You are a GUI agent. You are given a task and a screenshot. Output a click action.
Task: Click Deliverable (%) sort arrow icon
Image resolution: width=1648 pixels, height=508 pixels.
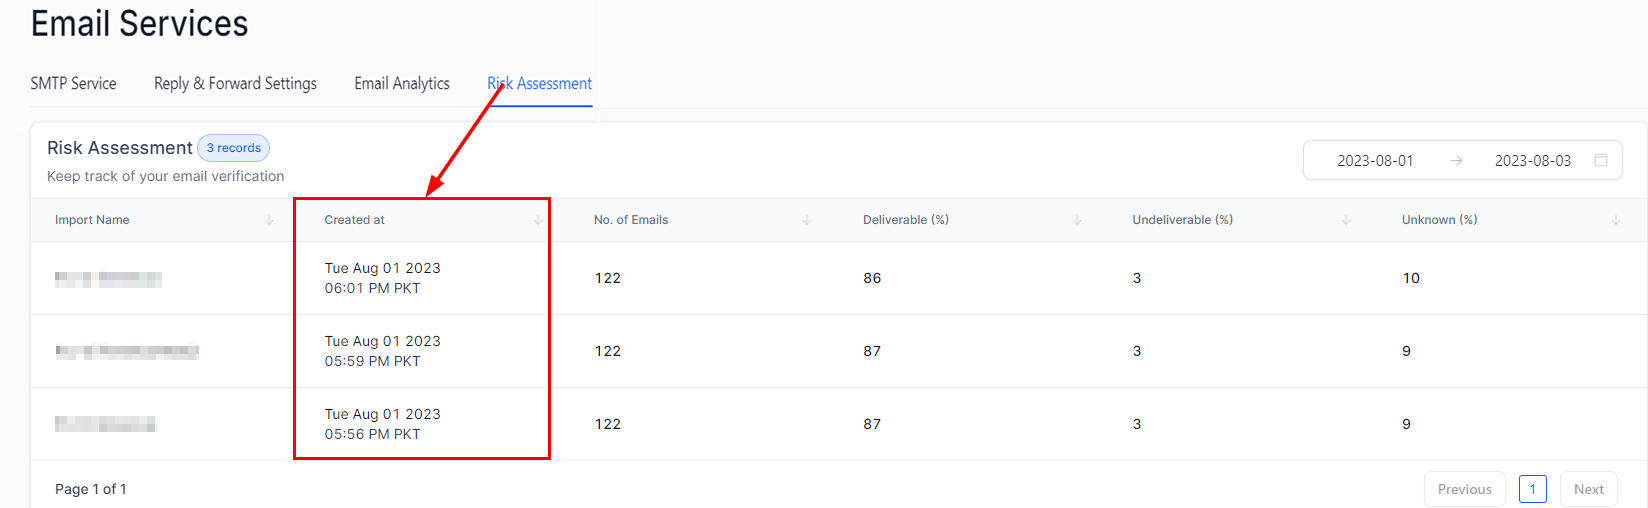[1077, 220]
